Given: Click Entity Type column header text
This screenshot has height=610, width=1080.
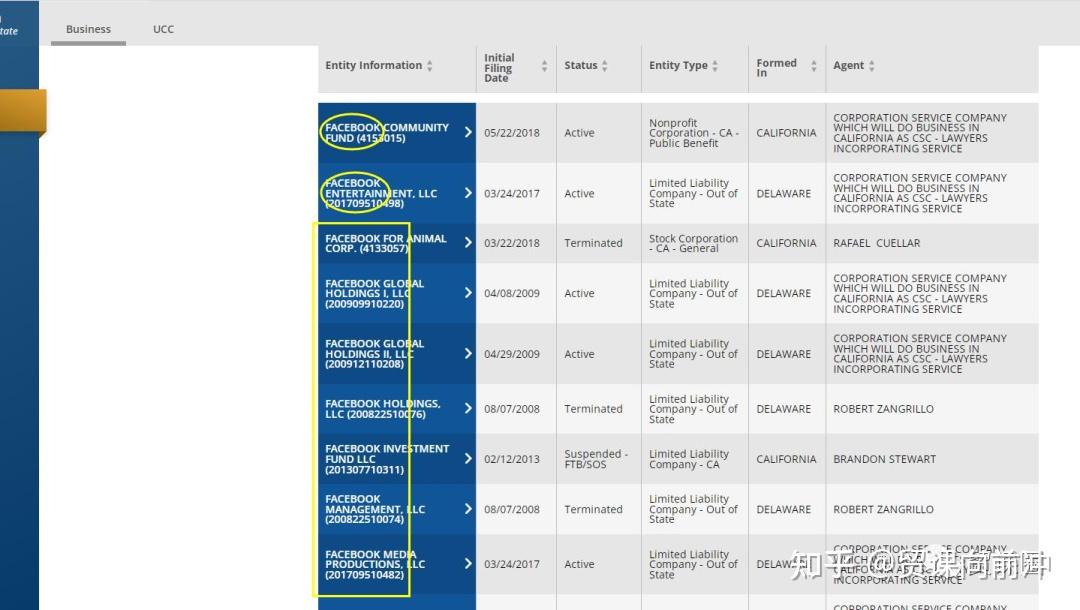Looking at the screenshot, I should (678, 65).
